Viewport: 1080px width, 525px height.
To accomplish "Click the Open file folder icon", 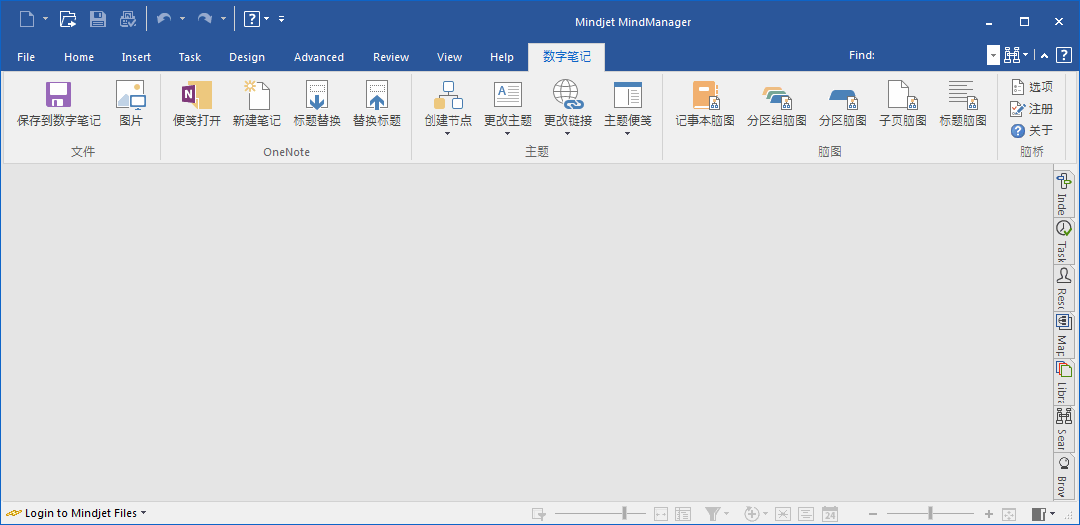I will (68, 19).
